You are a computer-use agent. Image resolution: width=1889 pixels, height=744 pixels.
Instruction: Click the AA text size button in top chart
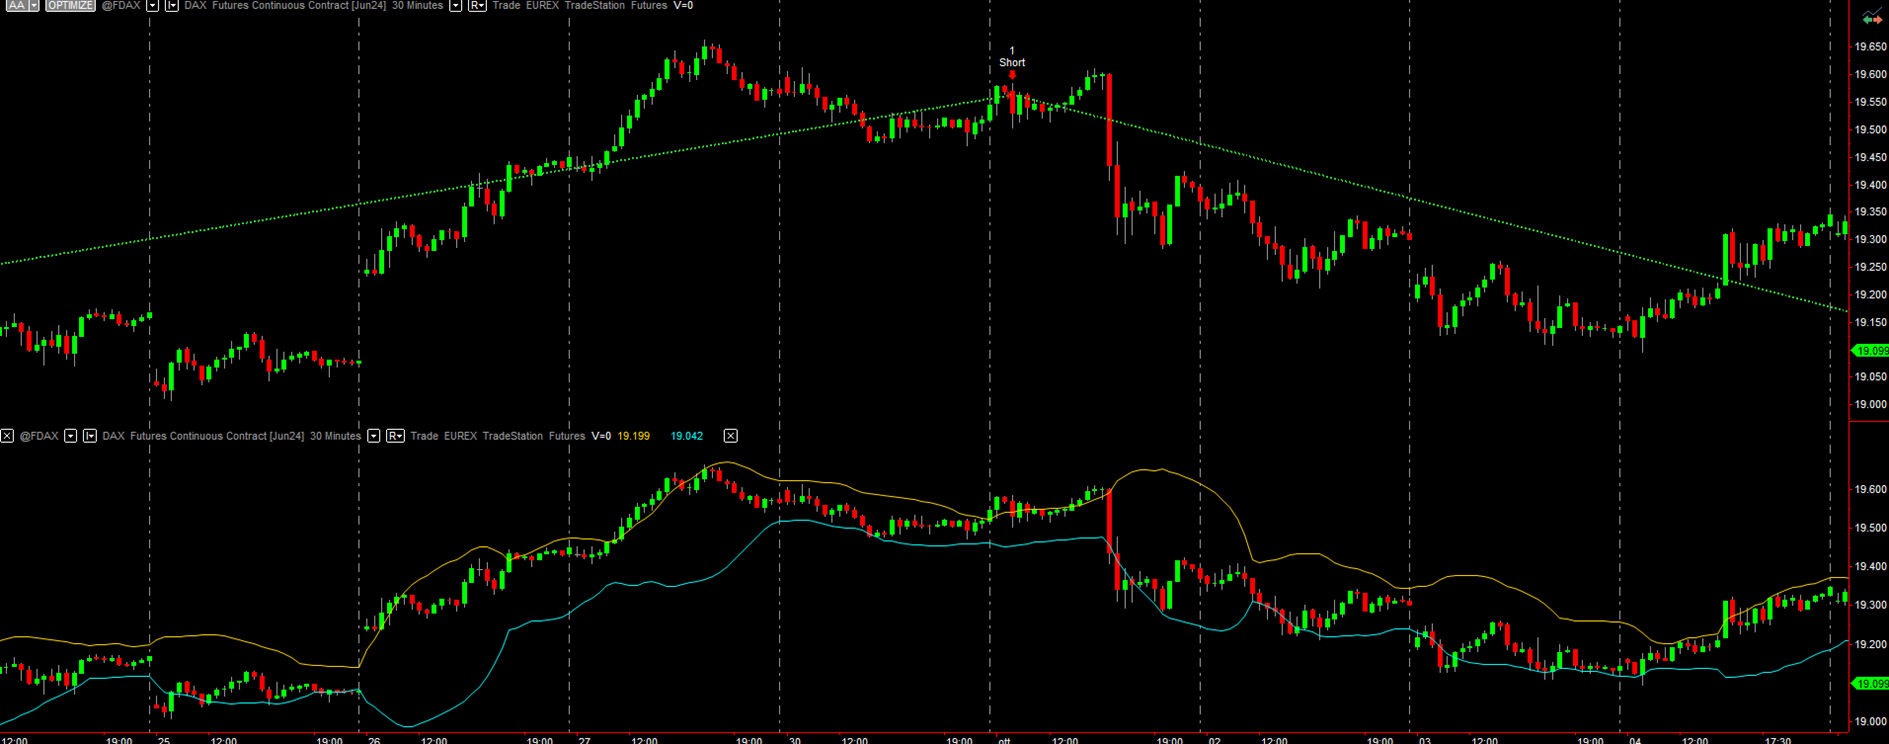(15, 6)
